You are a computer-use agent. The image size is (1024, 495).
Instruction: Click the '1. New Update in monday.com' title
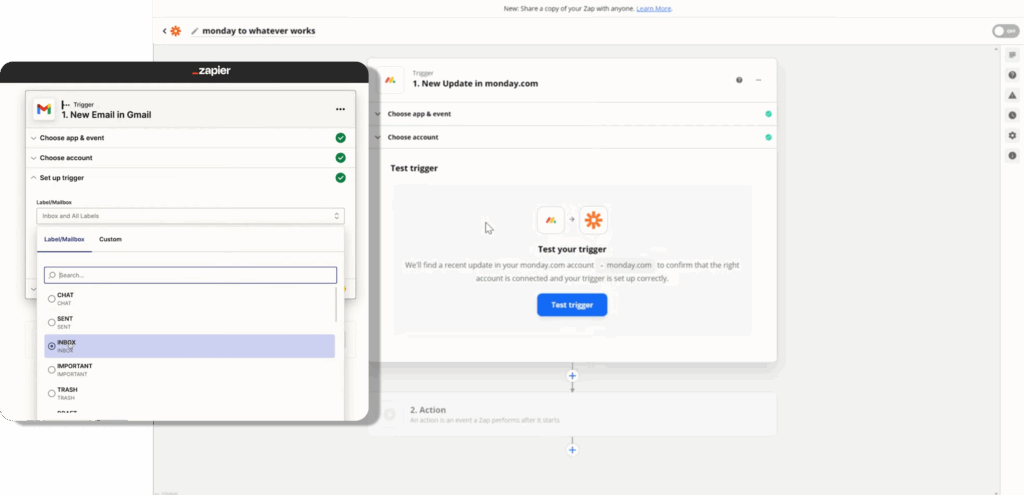coord(475,84)
